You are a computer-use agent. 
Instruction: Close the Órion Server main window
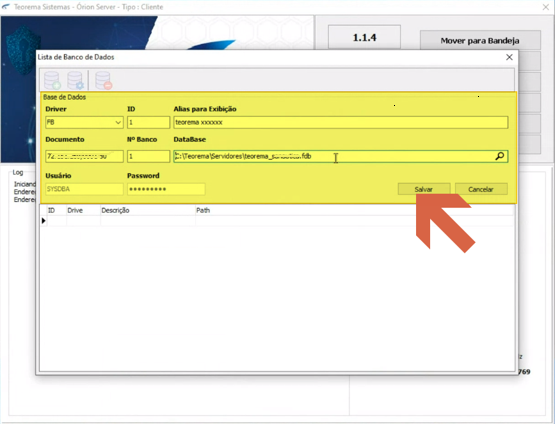pyautogui.click(x=546, y=7)
